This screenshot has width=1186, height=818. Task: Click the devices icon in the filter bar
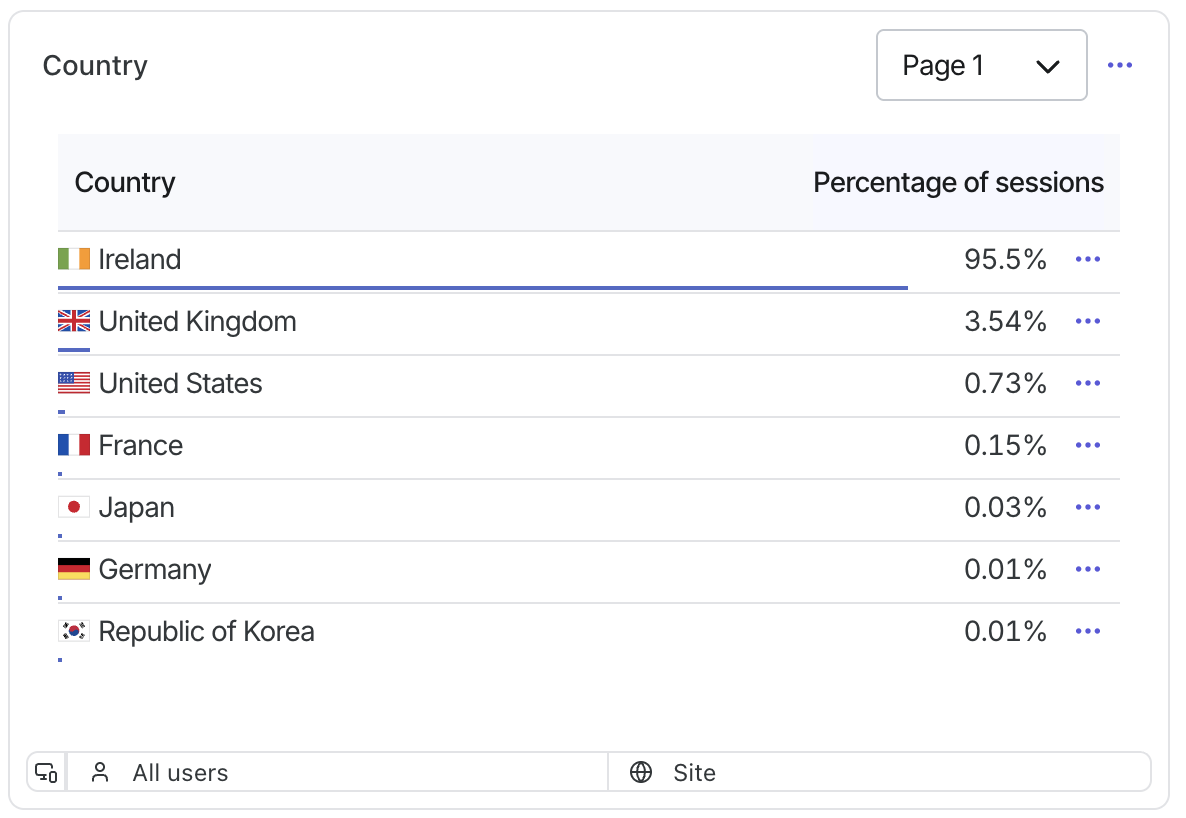point(47,773)
